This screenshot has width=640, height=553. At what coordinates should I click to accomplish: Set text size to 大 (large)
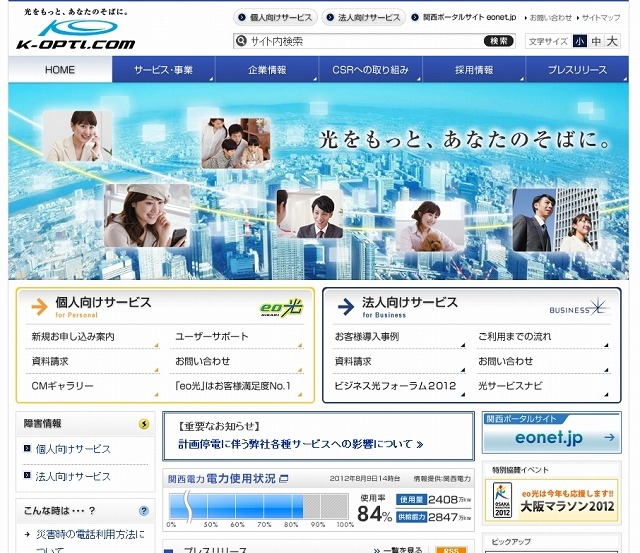(612, 41)
